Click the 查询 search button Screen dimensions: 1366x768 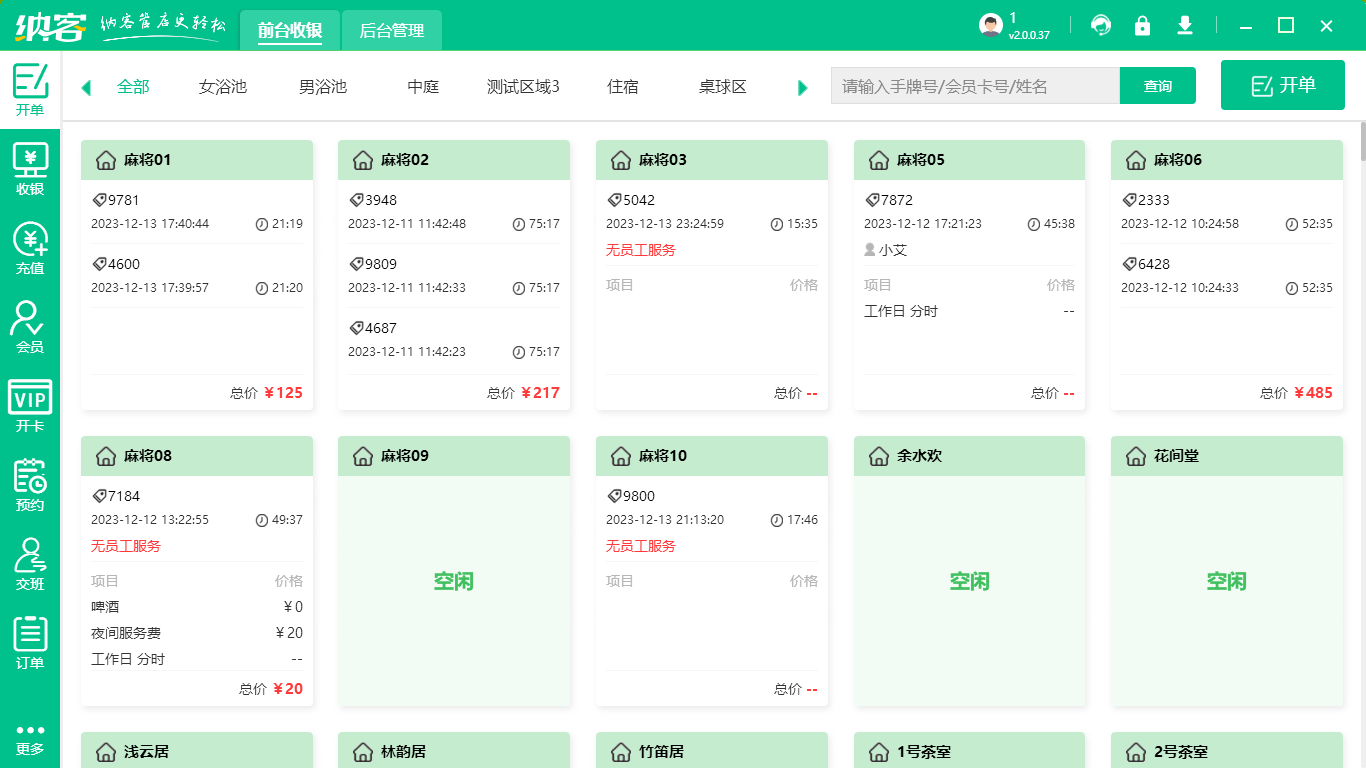pyautogui.click(x=1157, y=86)
